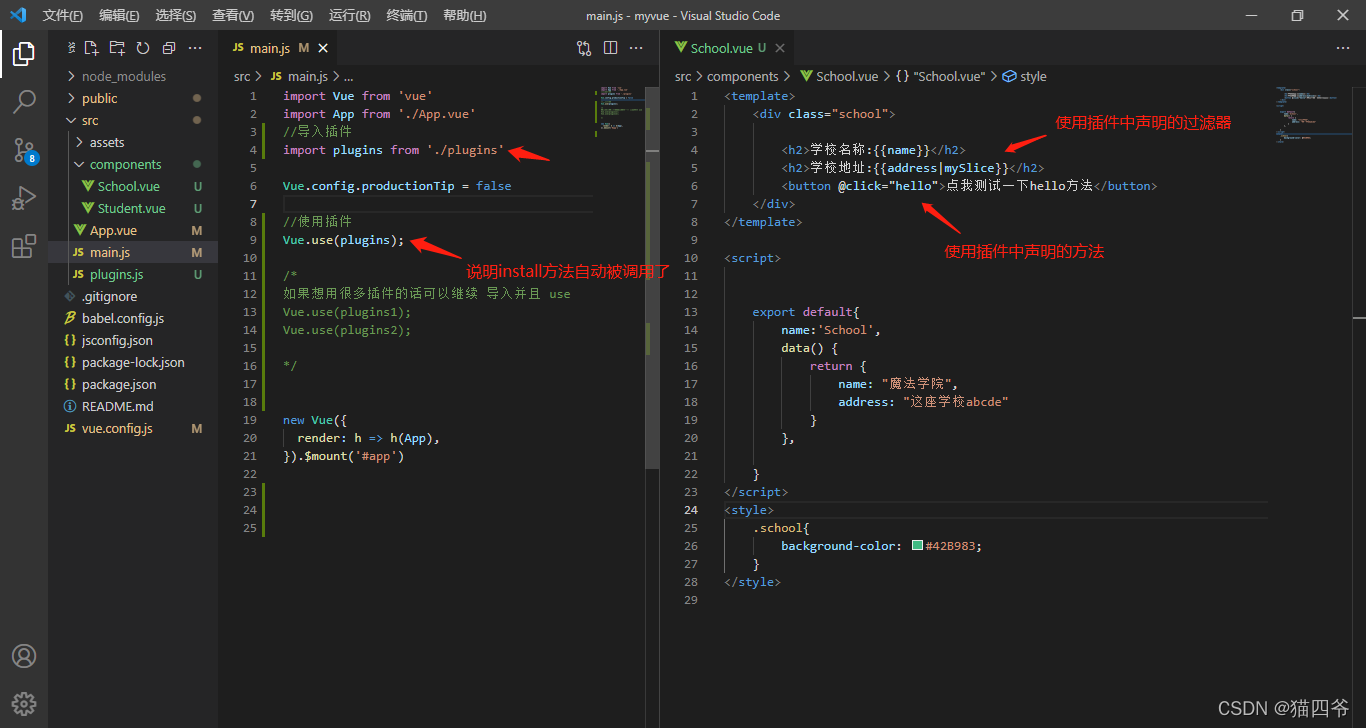The image size is (1366, 728).
Task: Click line number 24 in School.vue gutter
Action: pos(691,510)
